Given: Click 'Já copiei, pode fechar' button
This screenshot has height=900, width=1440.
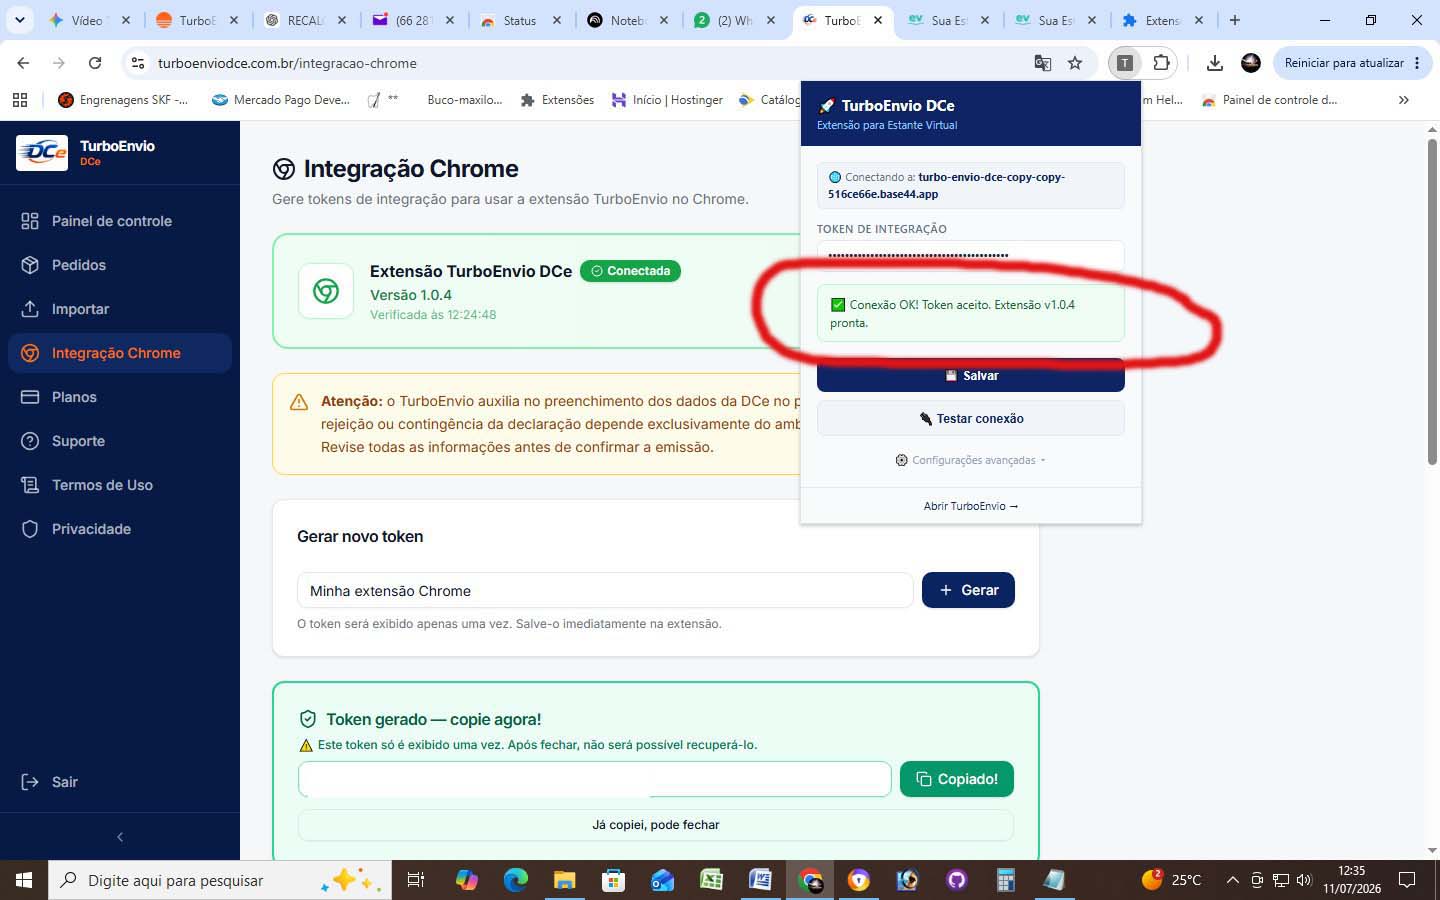Looking at the screenshot, I should coord(656,825).
